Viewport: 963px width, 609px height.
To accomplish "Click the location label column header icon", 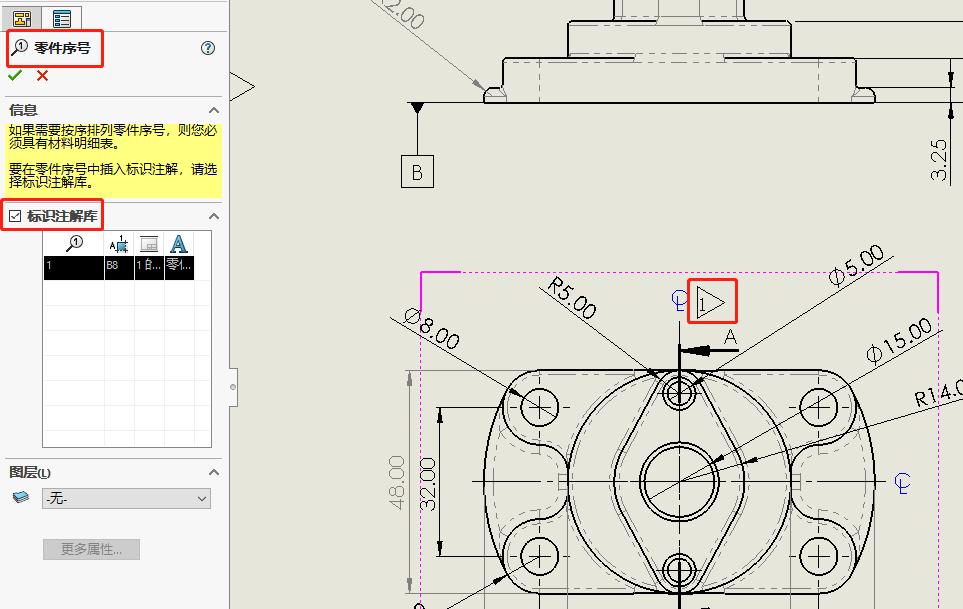I will [x=119, y=244].
